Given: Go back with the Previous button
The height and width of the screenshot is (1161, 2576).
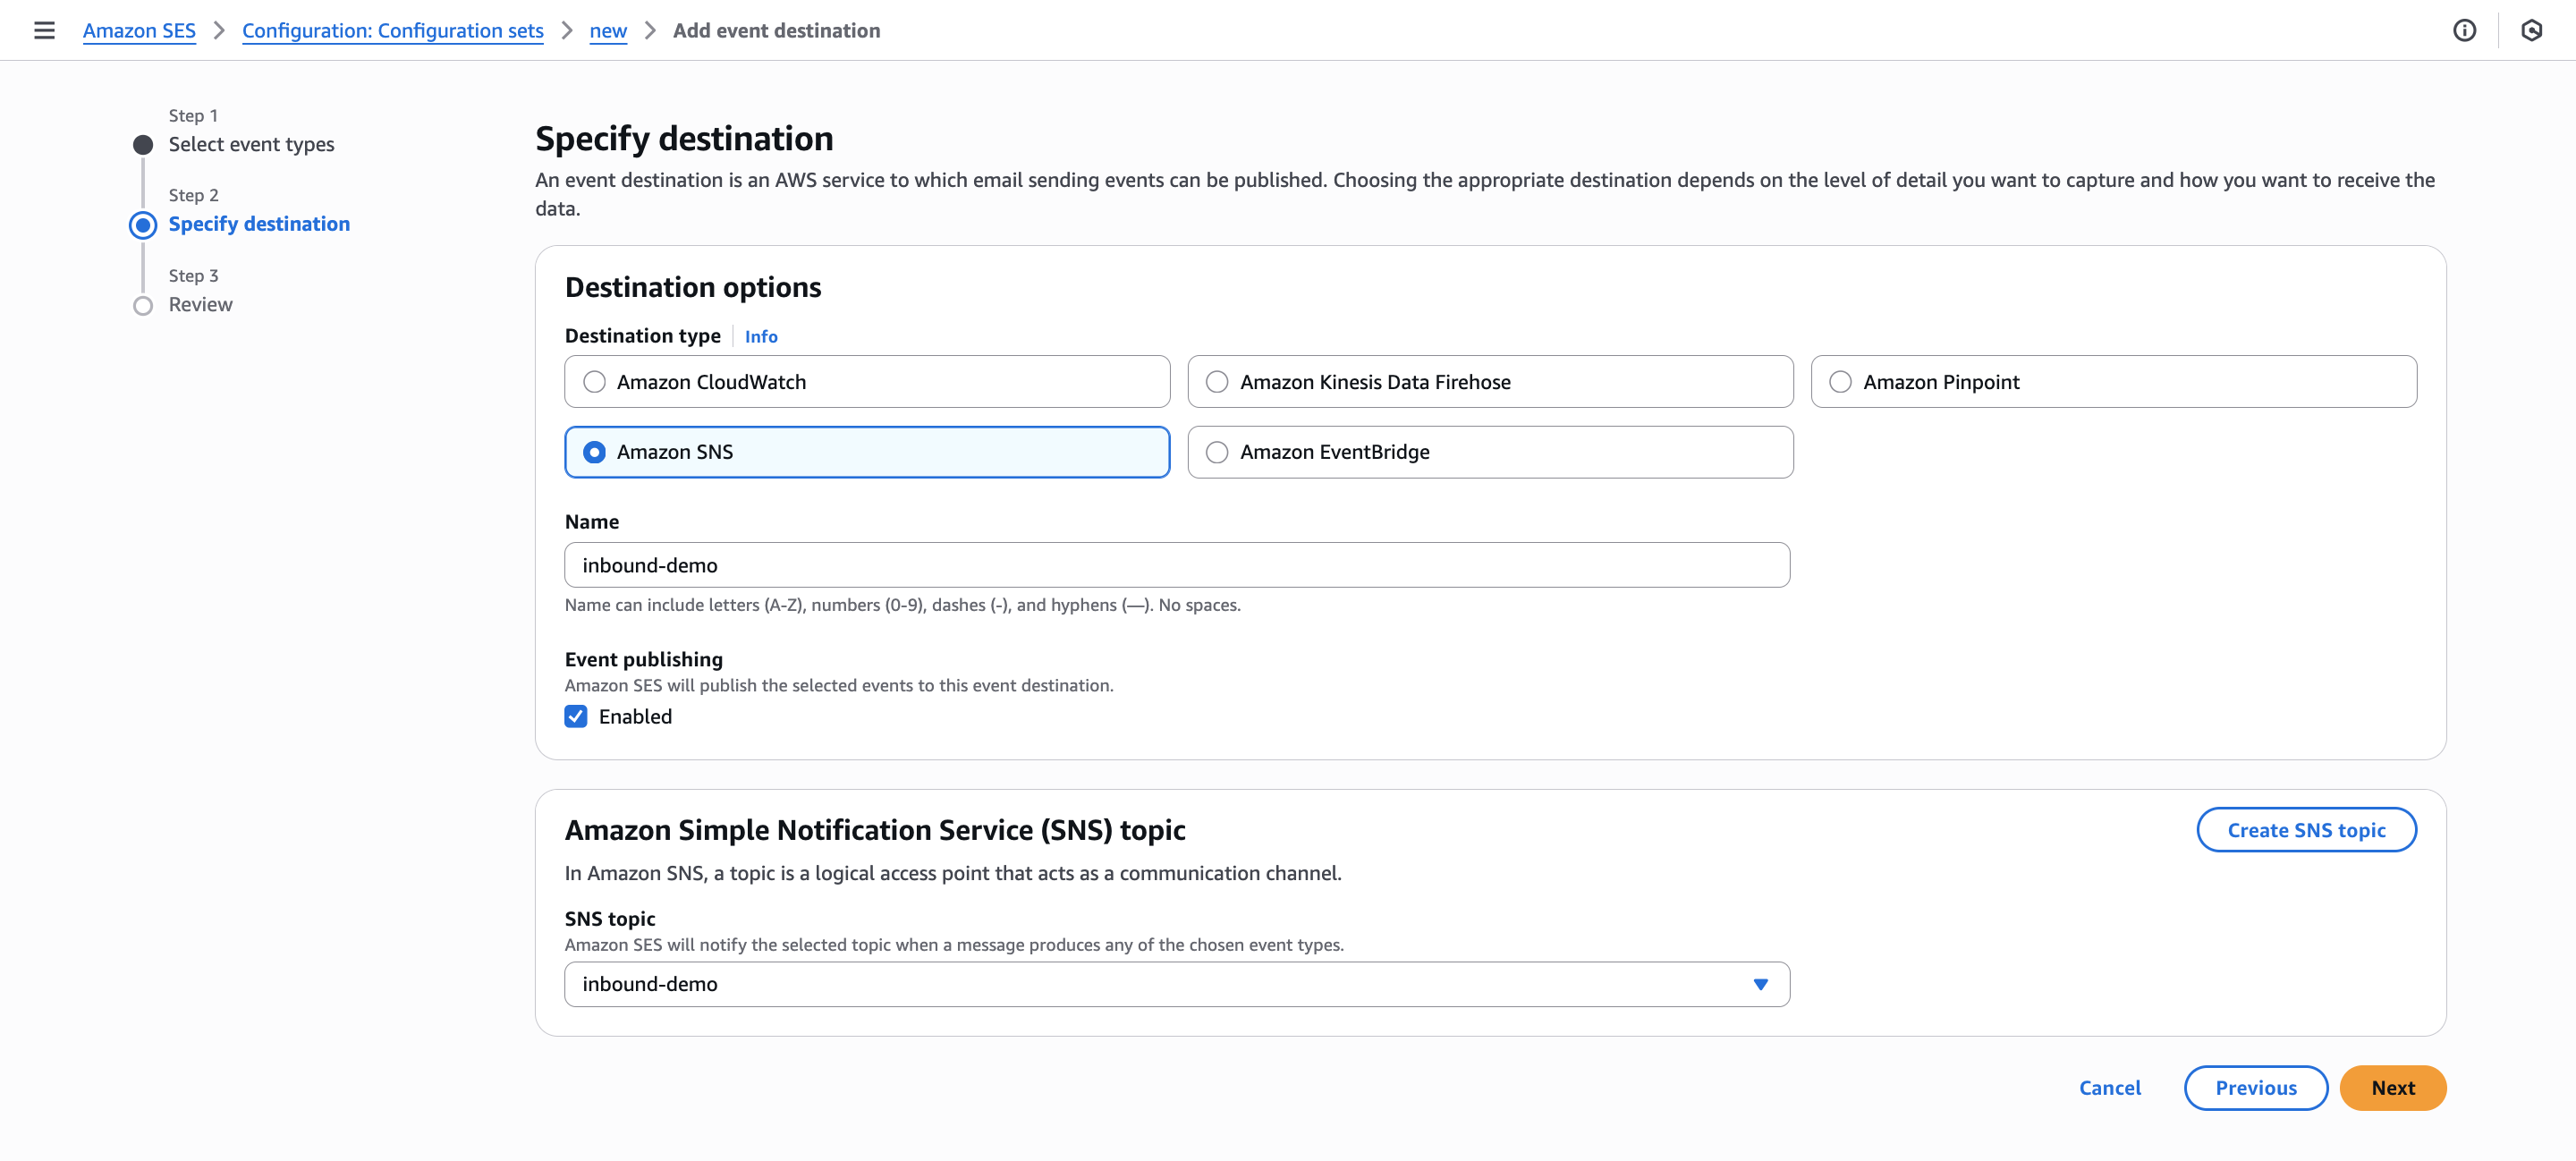Looking at the screenshot, I should click(2255, 1087).
